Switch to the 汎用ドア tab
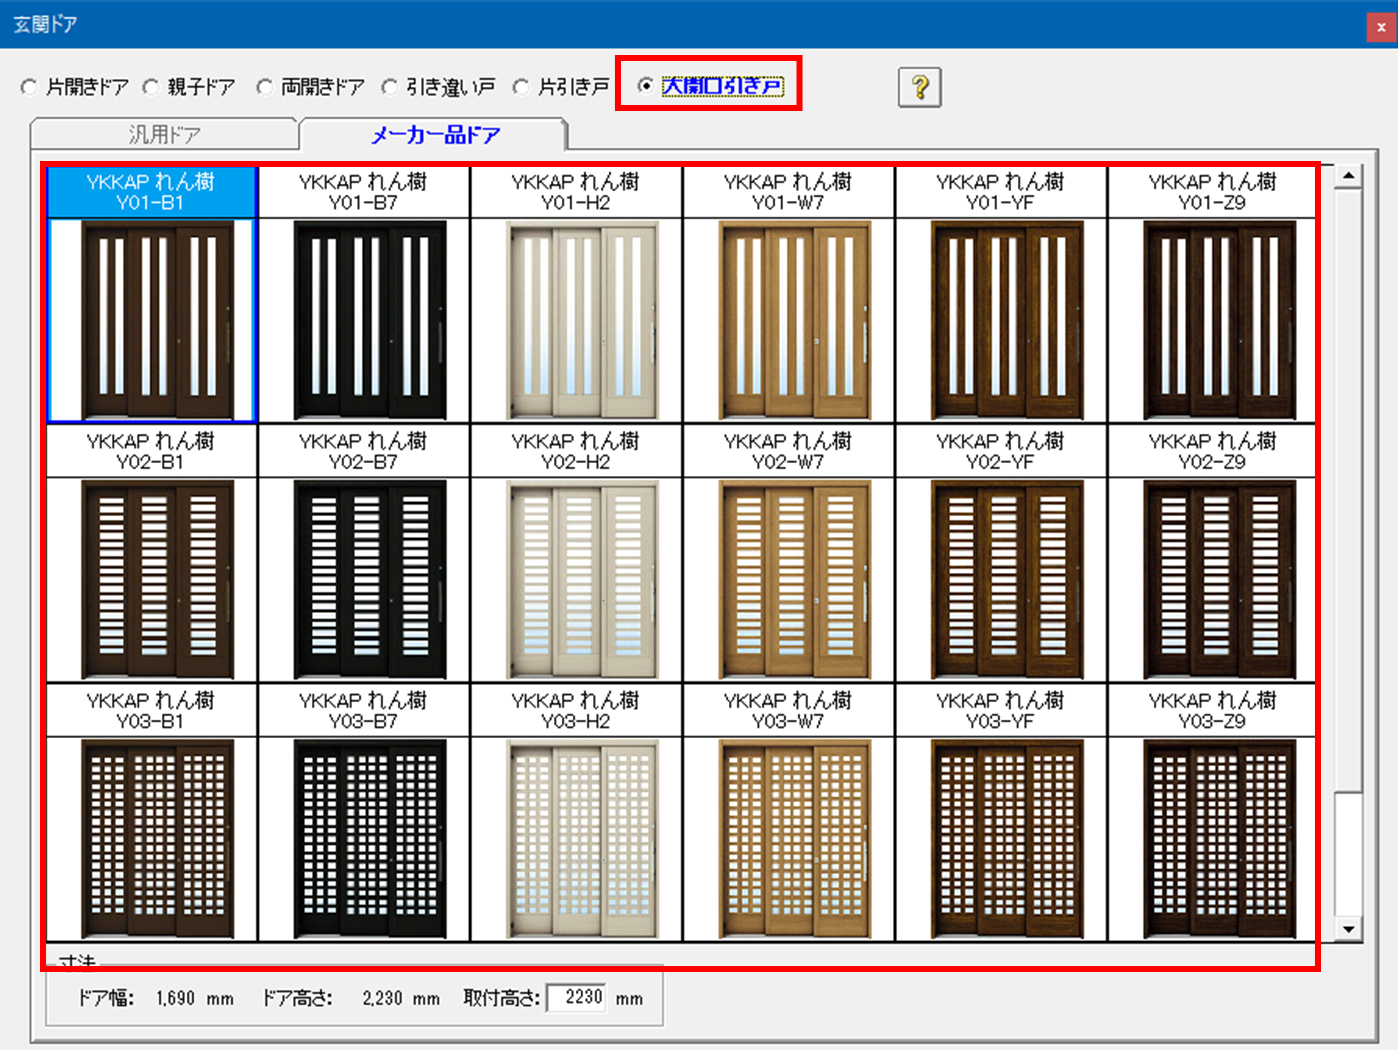The image size is (1398, 1050). point(164,134)
